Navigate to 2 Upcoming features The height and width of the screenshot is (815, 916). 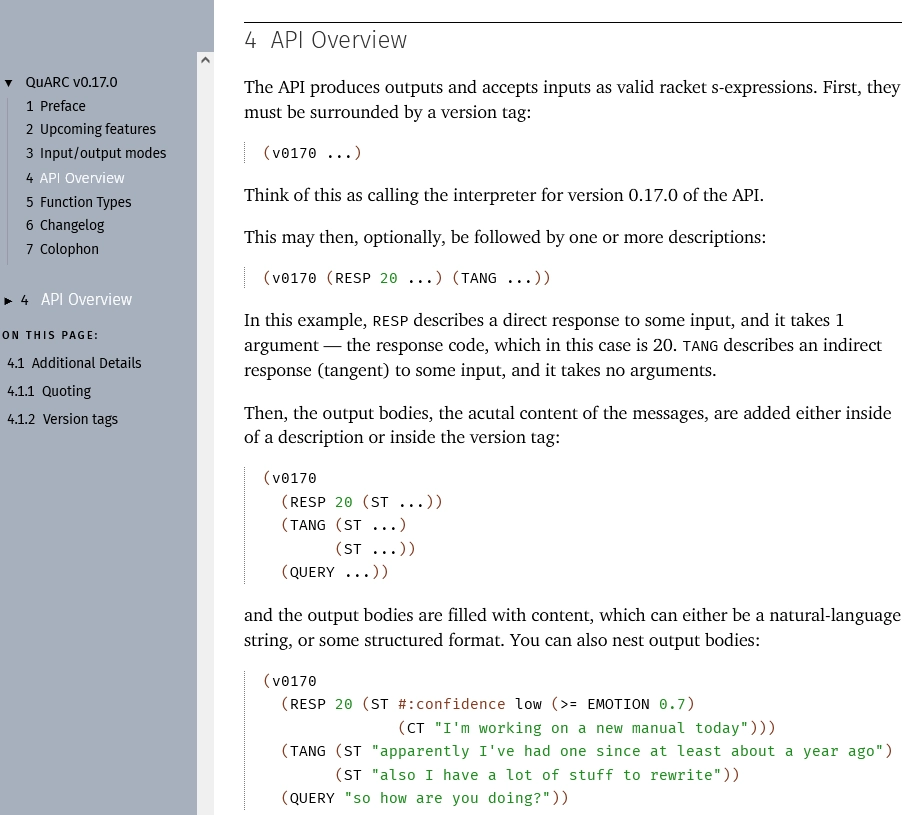tap(95, 129)
